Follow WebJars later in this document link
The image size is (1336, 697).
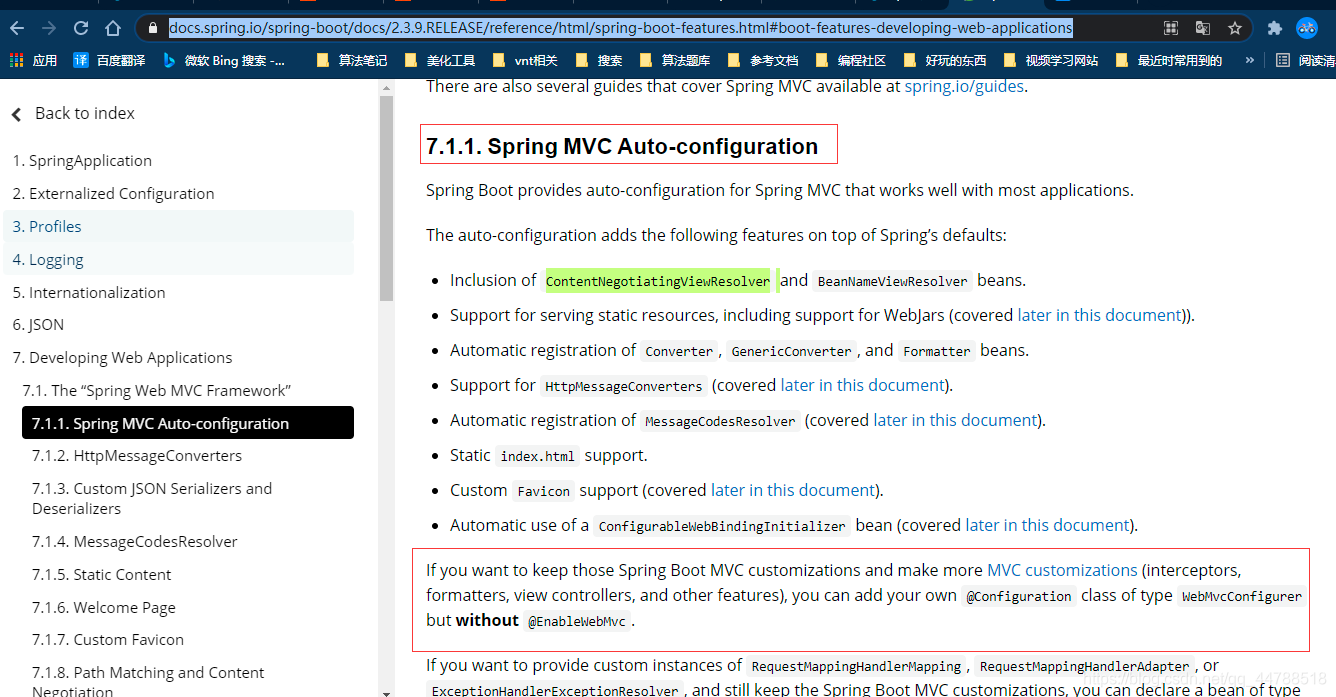1100,315
